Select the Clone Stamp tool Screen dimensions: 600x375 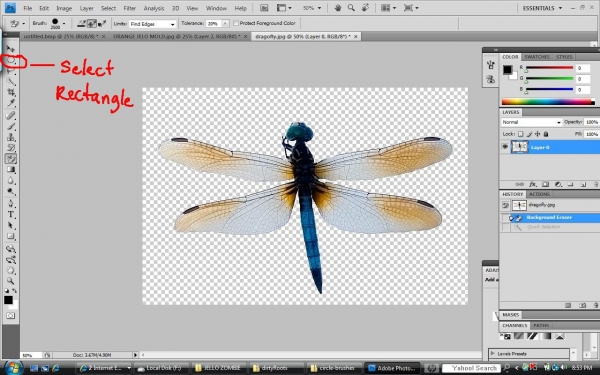pyautogui.click(x=11, y=137)
